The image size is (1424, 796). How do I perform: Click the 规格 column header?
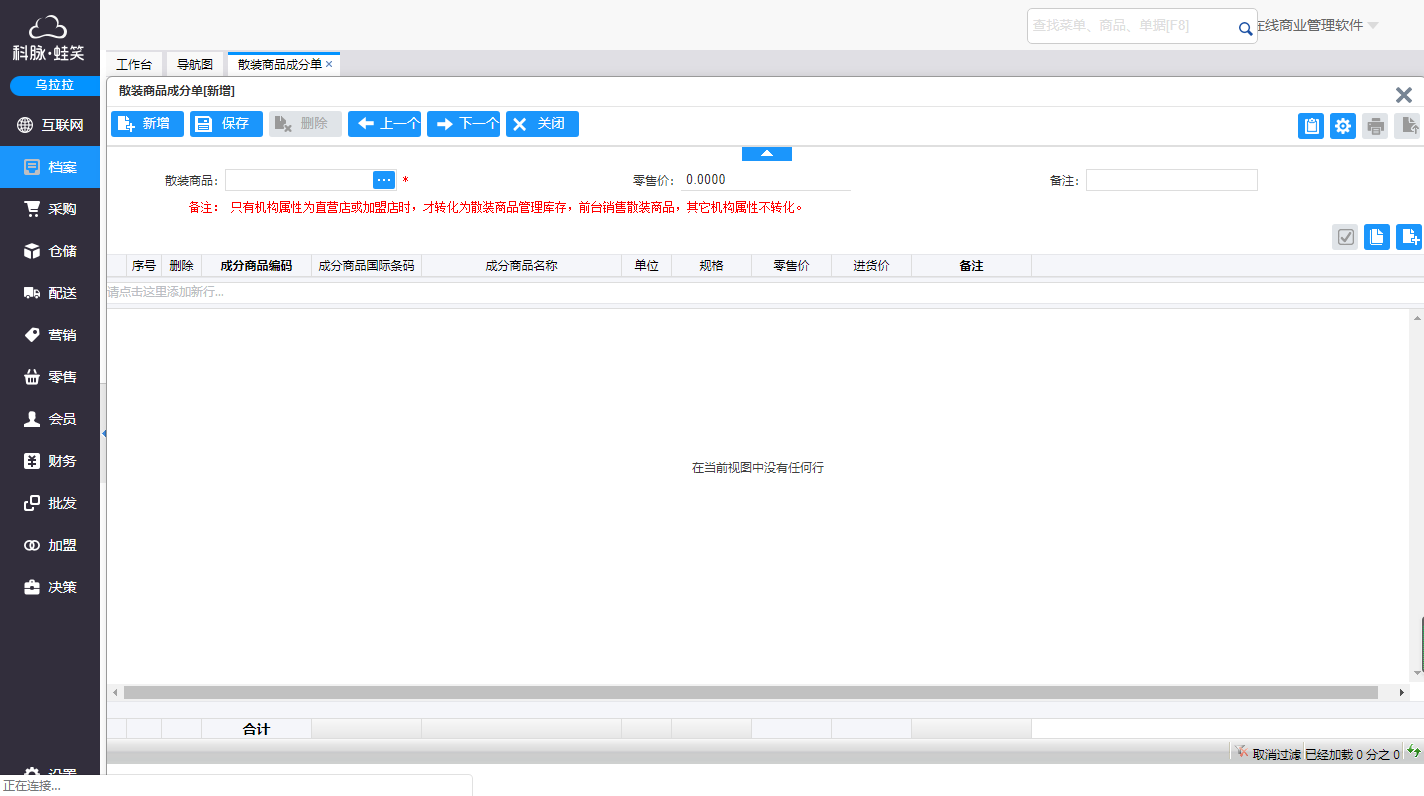click(711, 266)
